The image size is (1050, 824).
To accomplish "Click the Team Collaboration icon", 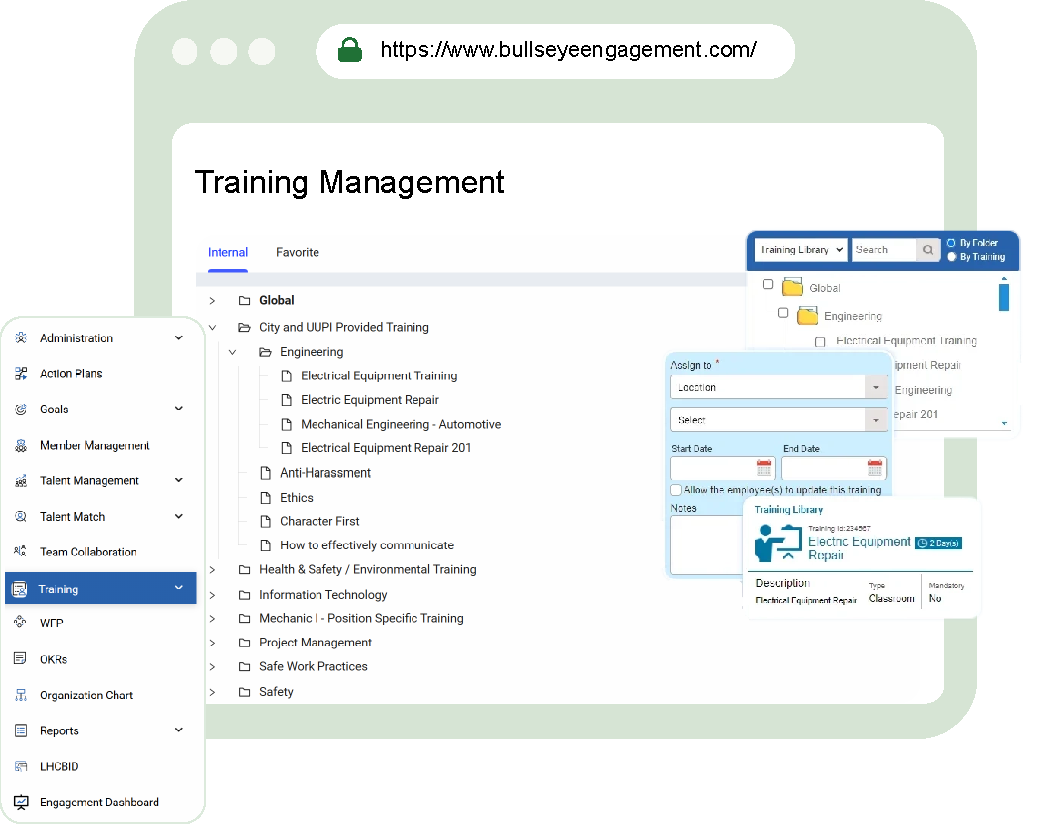I will pyautogui.click(x=21, y=552).
